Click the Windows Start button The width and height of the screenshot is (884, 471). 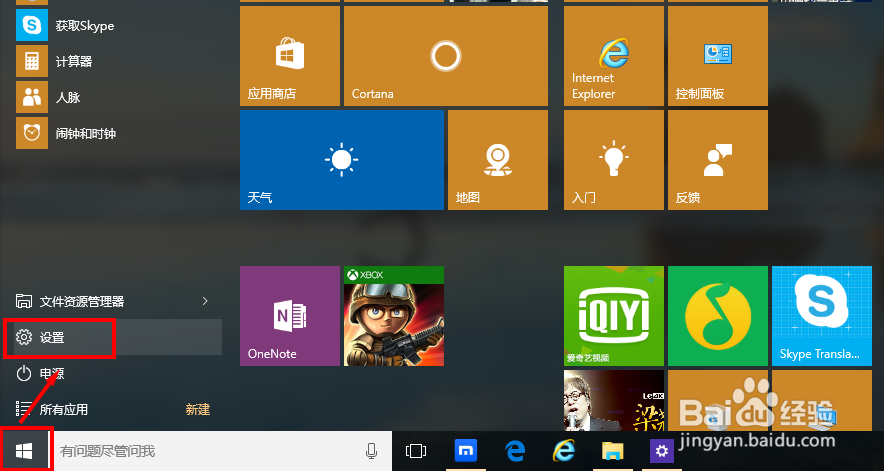pyautogui.click(x=24, y=451)
